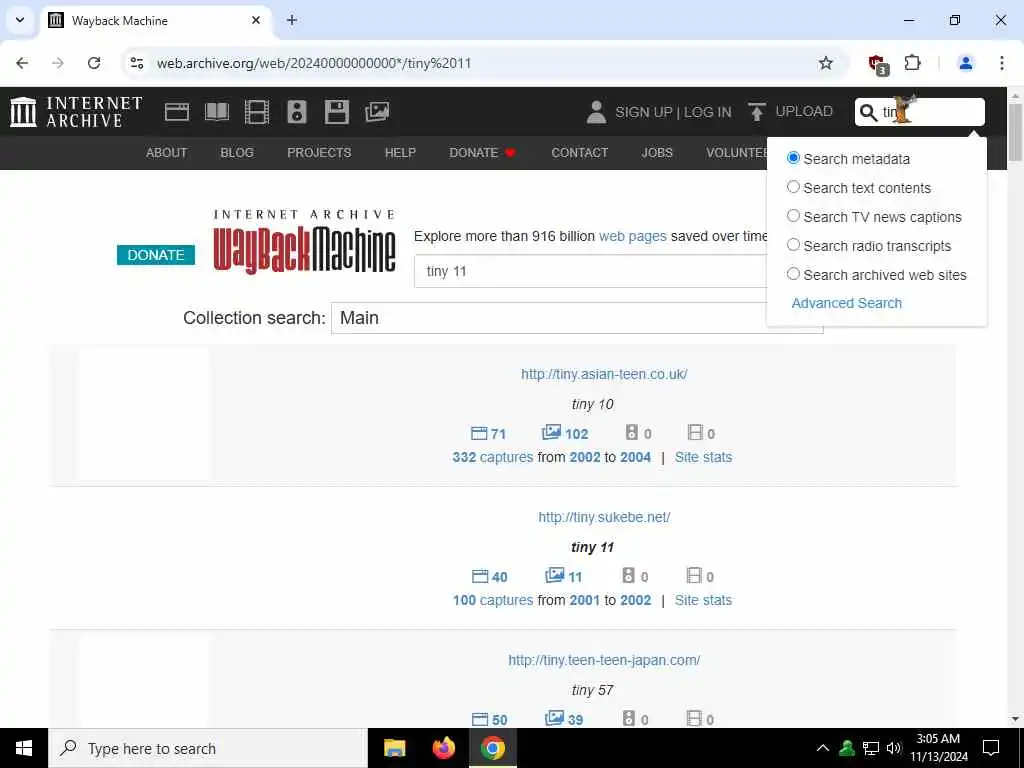1024x768 pixels.
Task: Open File Explorer from the taskbar
Action: tap(394, 748)
